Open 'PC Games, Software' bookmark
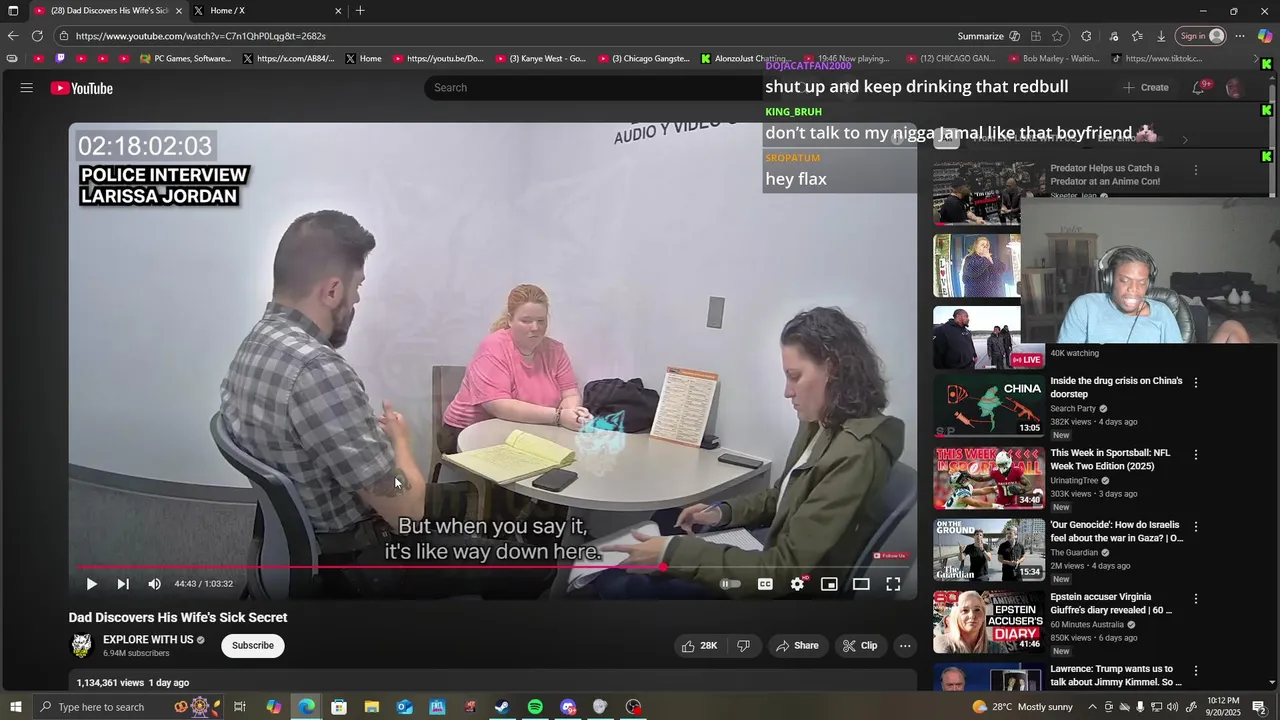 tap(186, 59)
